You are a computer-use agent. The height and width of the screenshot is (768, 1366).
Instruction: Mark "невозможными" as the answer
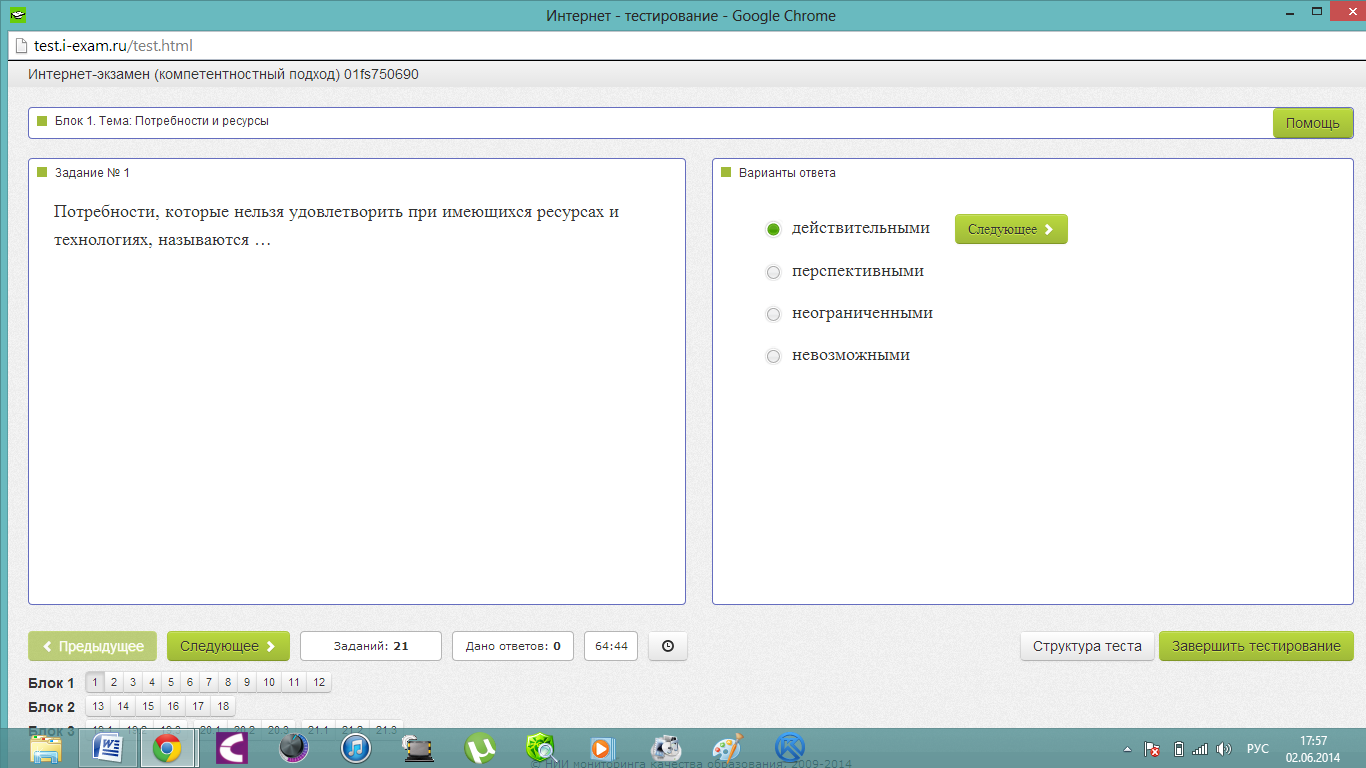pos(773,356)
